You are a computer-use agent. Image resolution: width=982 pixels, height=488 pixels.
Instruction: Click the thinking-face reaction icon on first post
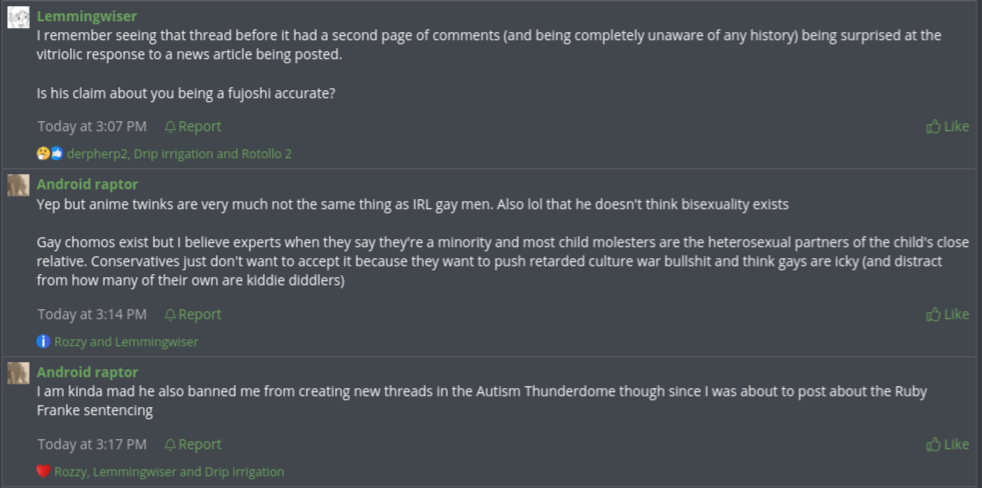[x=43, y=154]
